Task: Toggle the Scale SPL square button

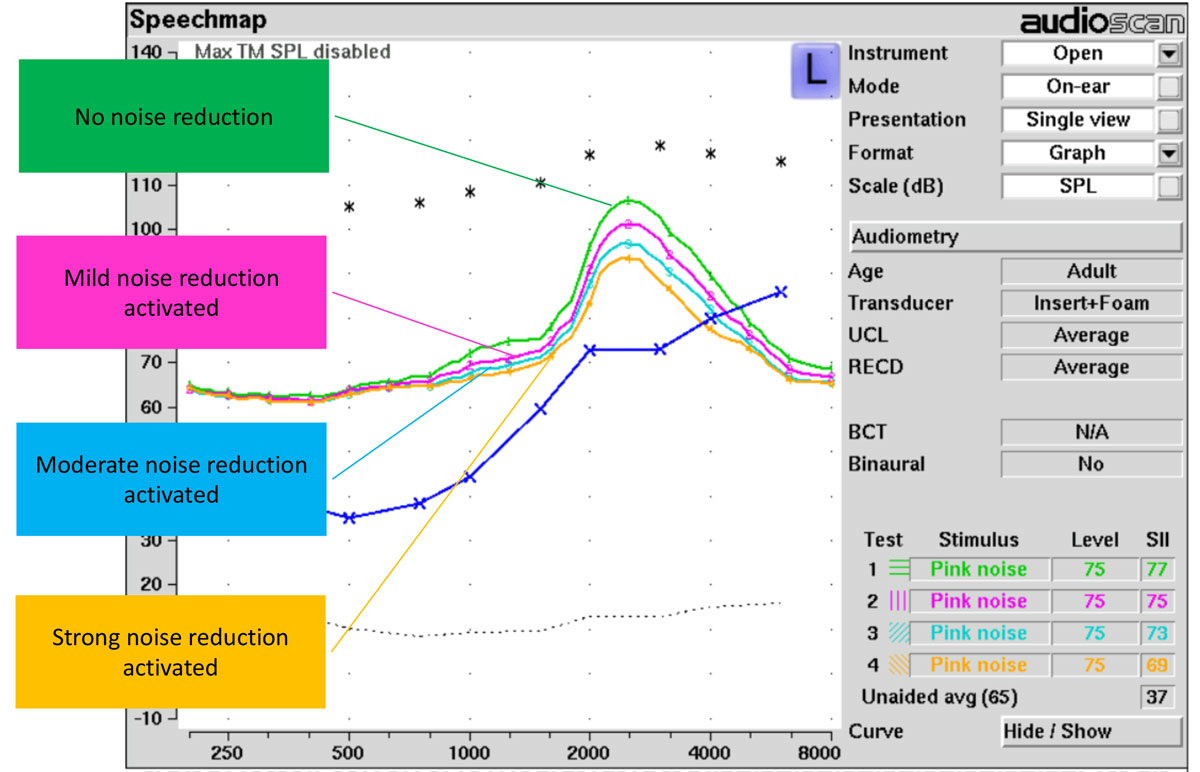Action: tap(1167, 186)
